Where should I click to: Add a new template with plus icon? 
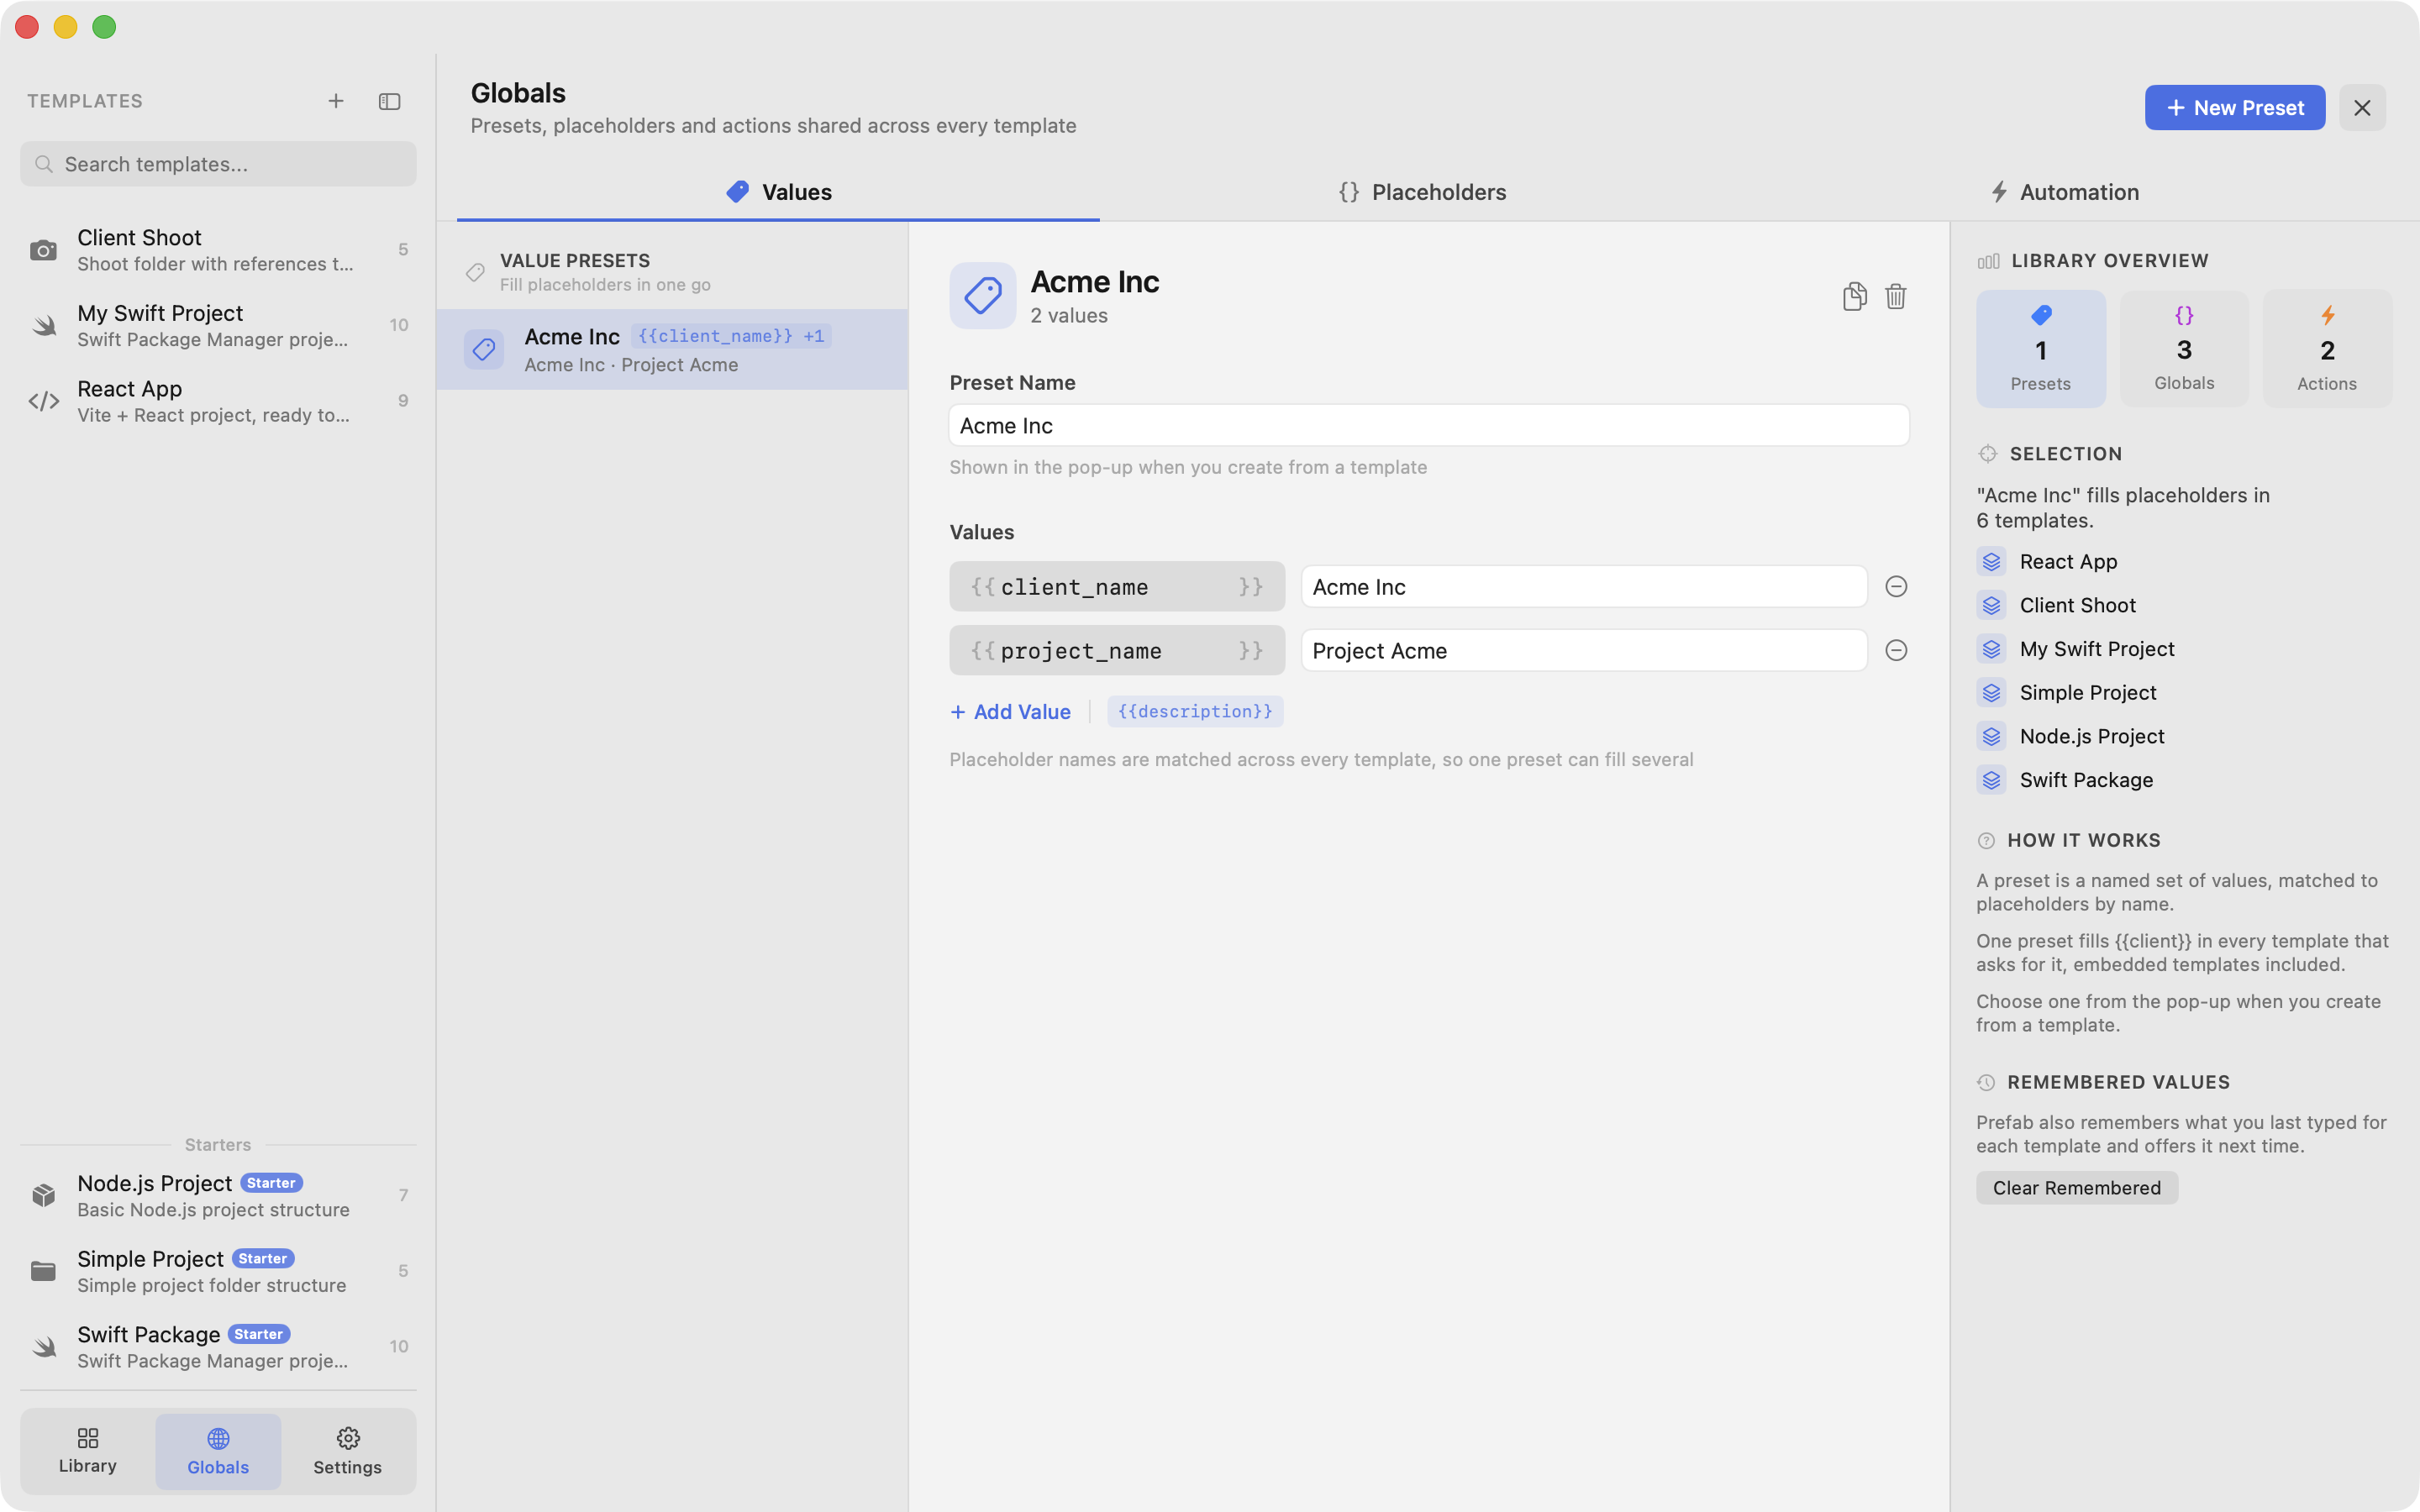tap(336, 101)
